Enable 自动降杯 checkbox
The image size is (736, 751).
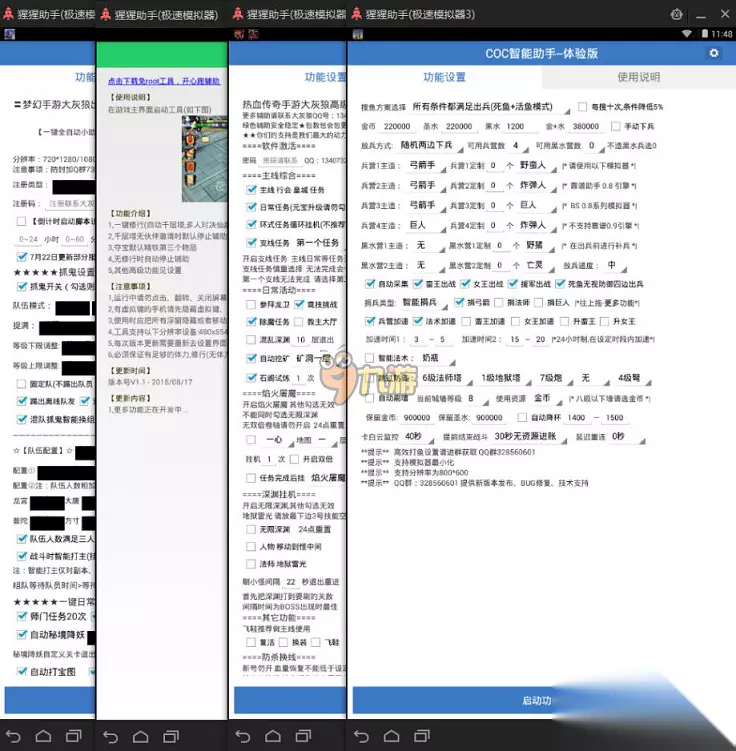(x=522, y=418)
